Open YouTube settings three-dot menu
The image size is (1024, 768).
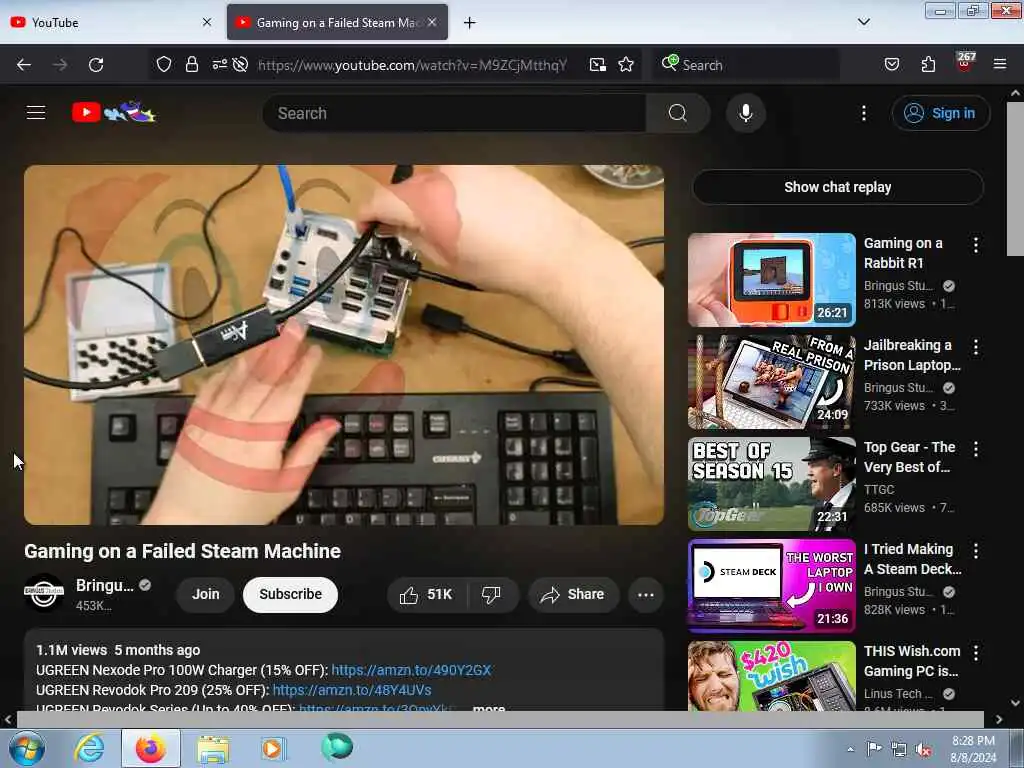(x=863, y=113)
